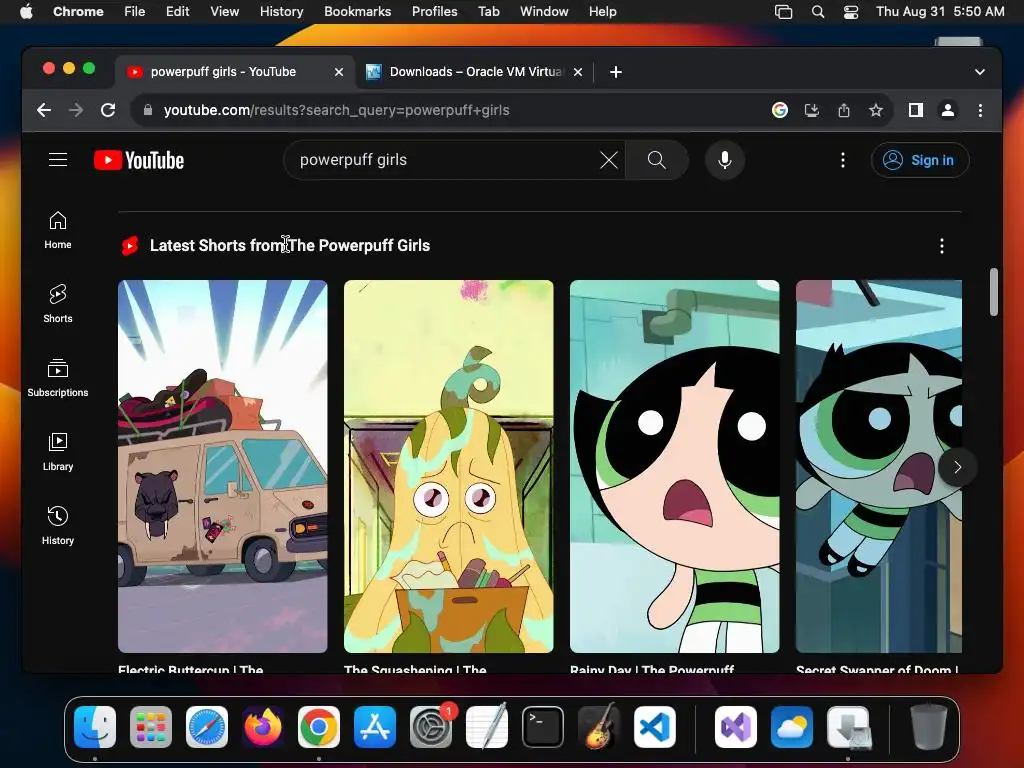The image size is (1024, 768).
Task: Open the Edit menu
Action: click(178, 11)
